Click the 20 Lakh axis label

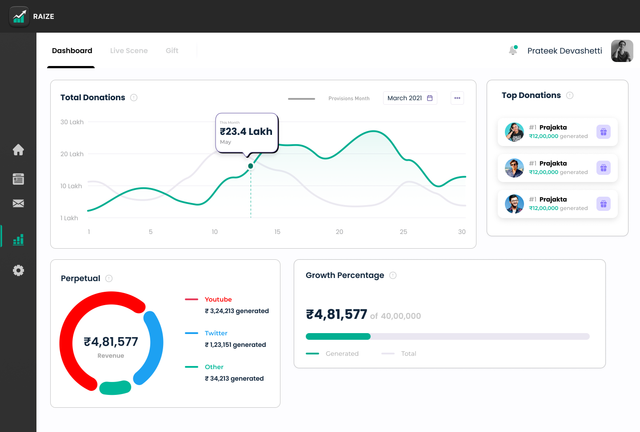click(x=72, y=154)
